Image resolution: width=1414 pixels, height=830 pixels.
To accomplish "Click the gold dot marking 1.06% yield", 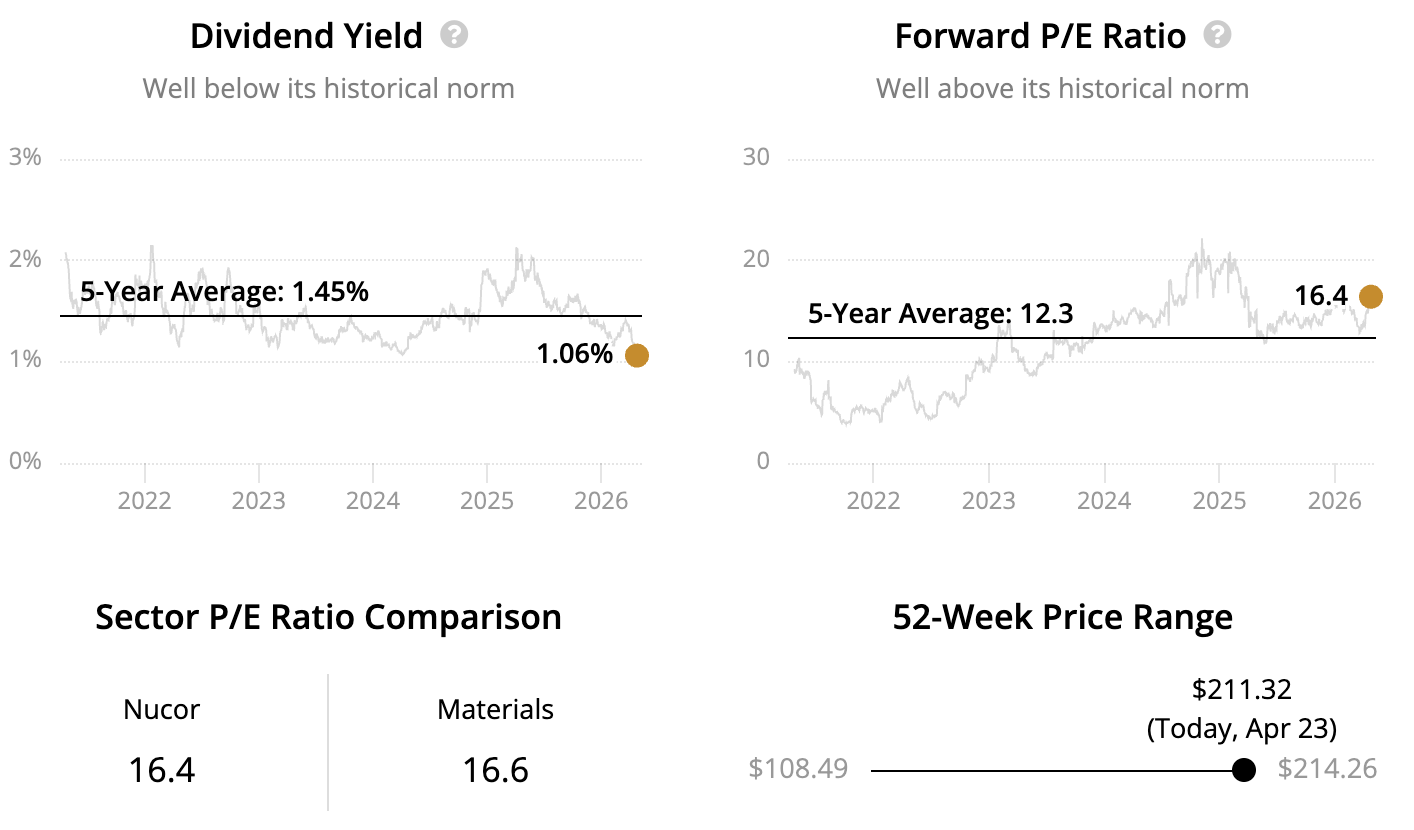I will pyautogui.click(x=636, y=355).
